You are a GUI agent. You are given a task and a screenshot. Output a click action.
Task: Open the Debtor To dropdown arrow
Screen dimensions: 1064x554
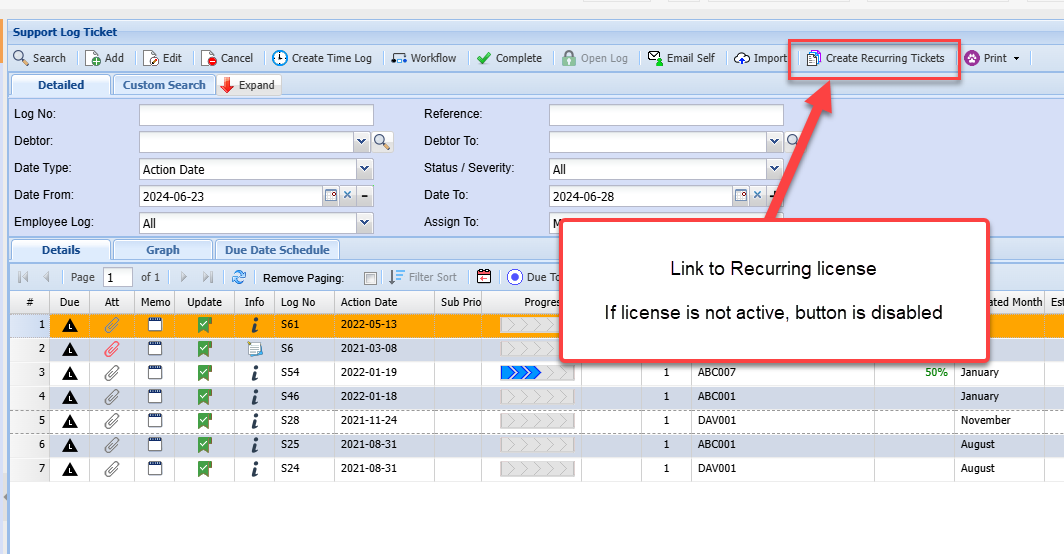point(774,141)
